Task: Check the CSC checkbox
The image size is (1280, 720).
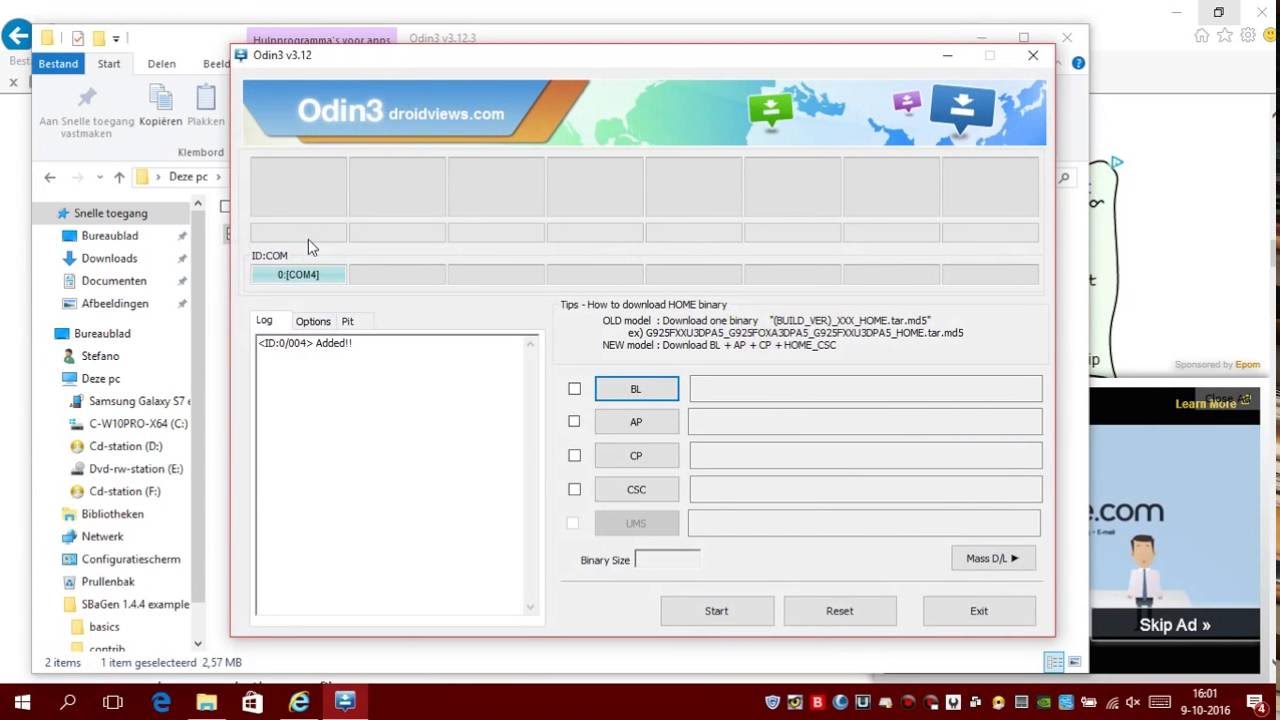Action: pyautogui.click(x=574, y=489)
